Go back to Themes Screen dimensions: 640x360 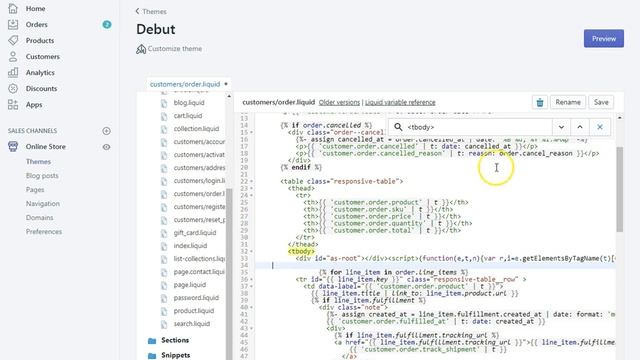pos(151,11)
